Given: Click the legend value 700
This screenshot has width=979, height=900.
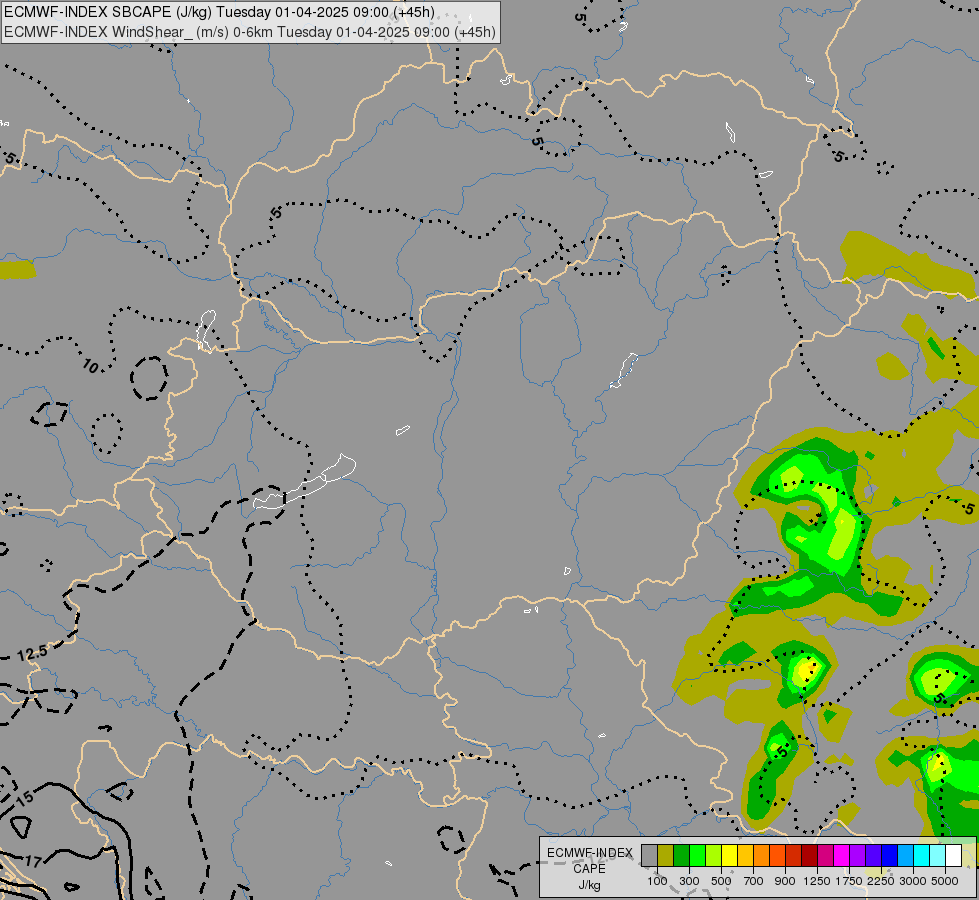Looking at the screenshot, I should [754, 881].
